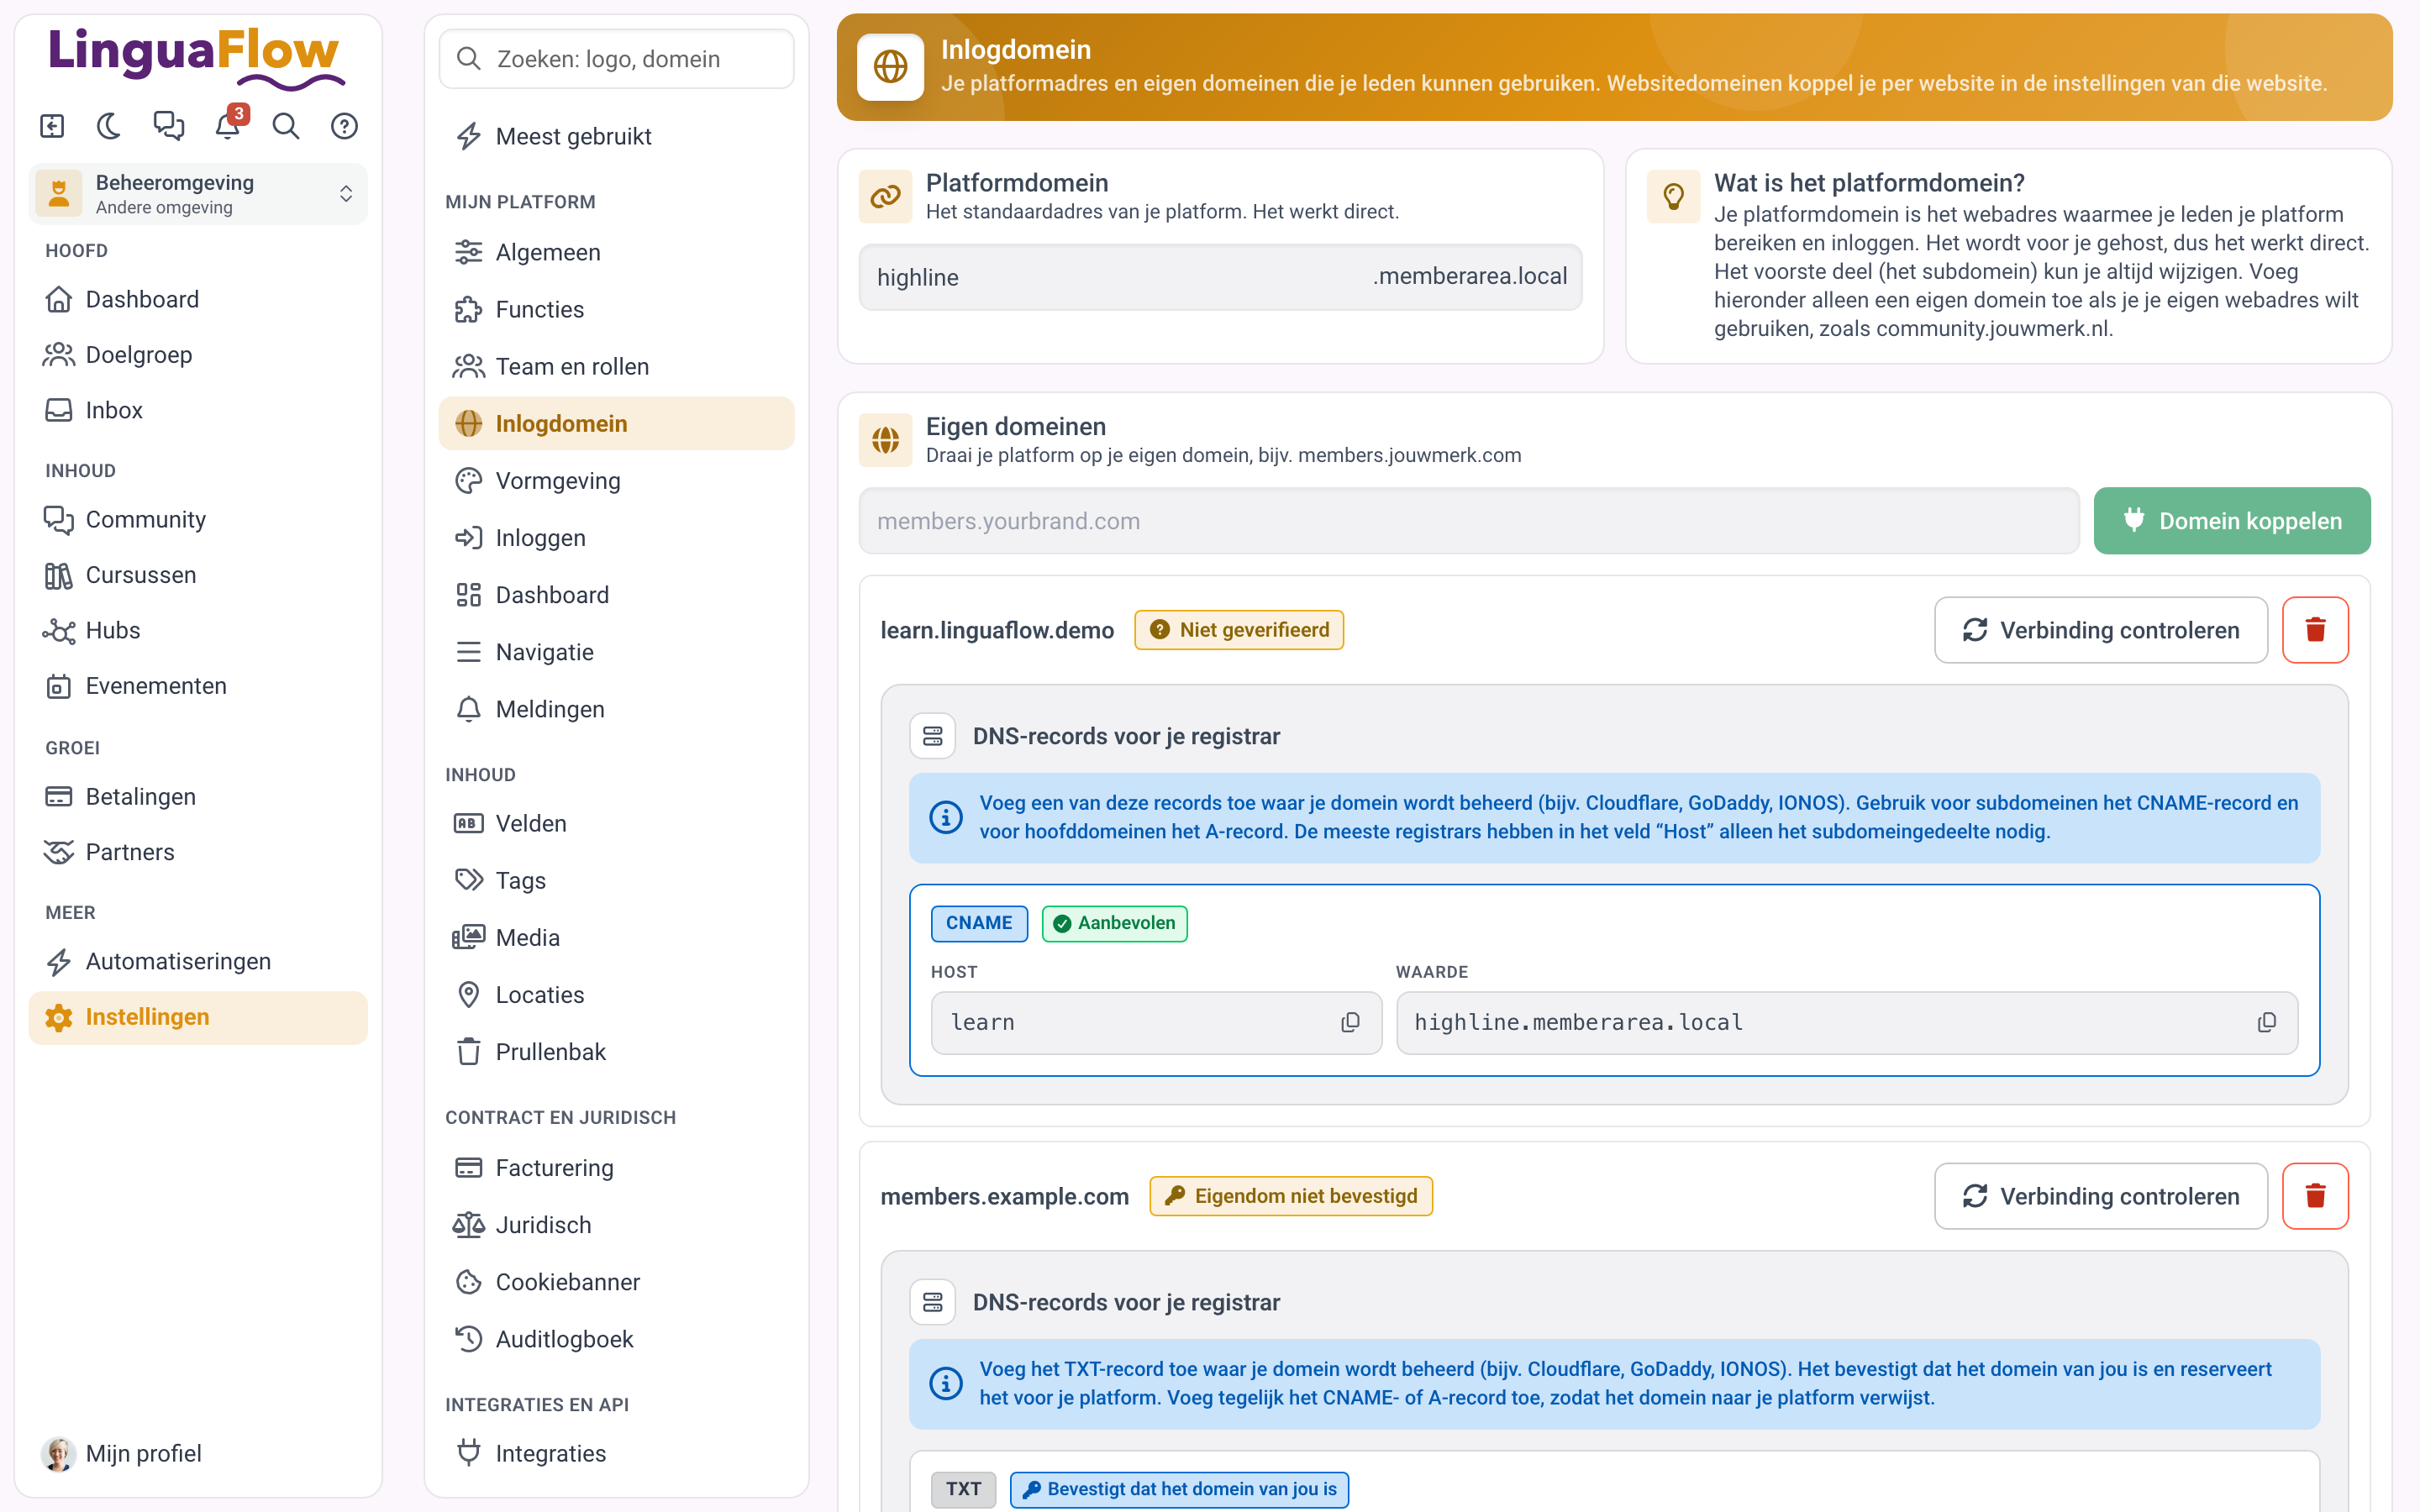The height and width of the screenshot is (1512, 2420).
Task: Click the magnifier search icon in top bar
Action: (x=286, y=126)
